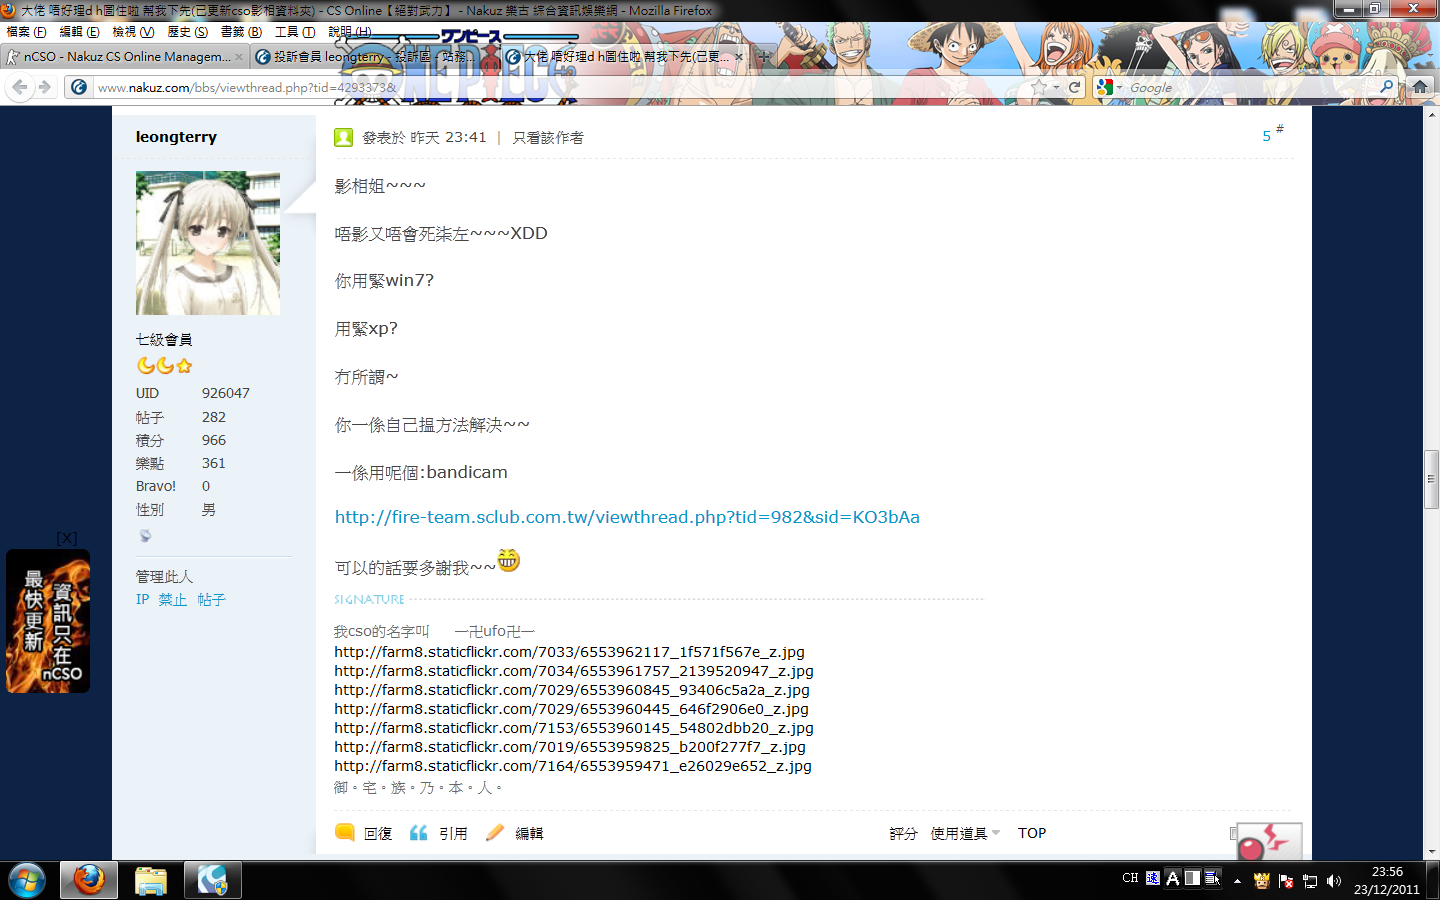Click the laughing emoticon in the post
This screenshot has width=1440, height=900.
508,560
